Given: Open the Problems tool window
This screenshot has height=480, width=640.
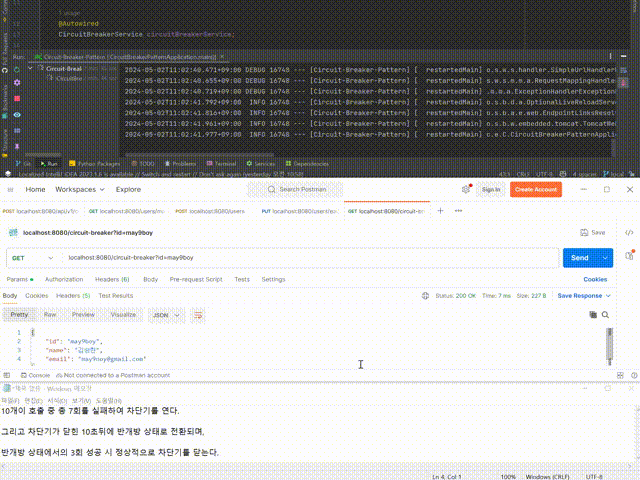Looking at the screenshot, I should pos(180,164).
